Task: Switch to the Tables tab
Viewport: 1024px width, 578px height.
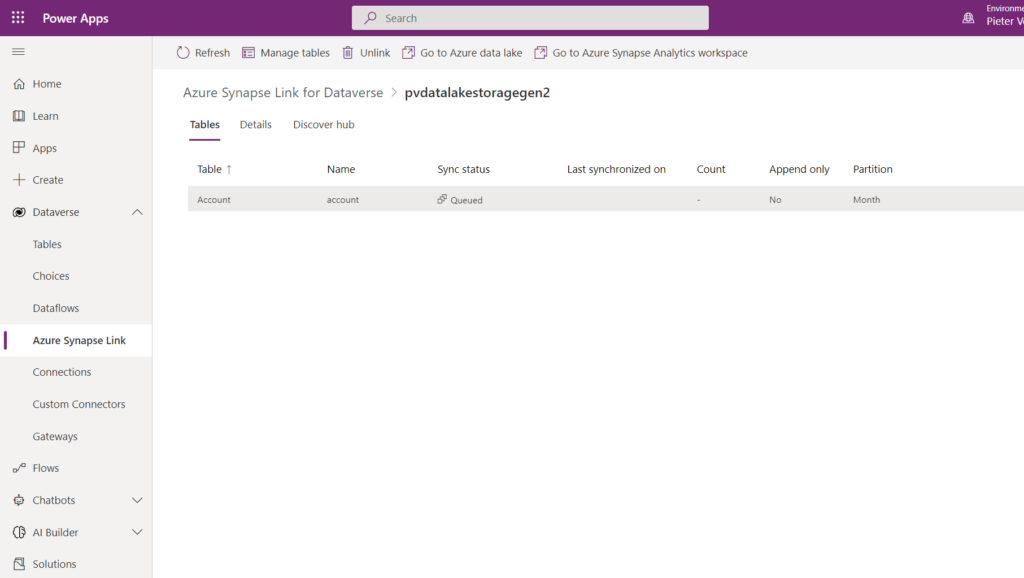Action: [x=204, y=124]
